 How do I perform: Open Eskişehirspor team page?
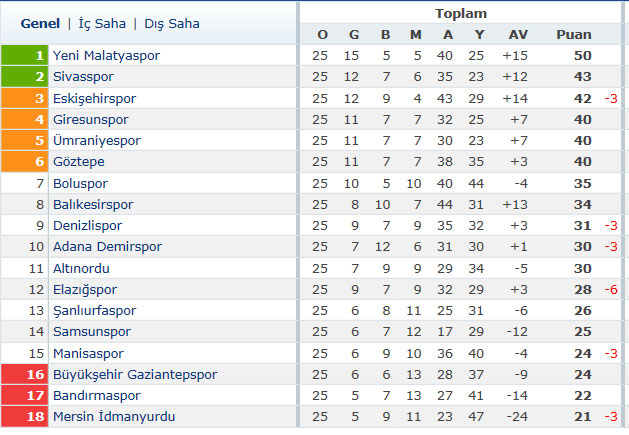click(94, 98)
